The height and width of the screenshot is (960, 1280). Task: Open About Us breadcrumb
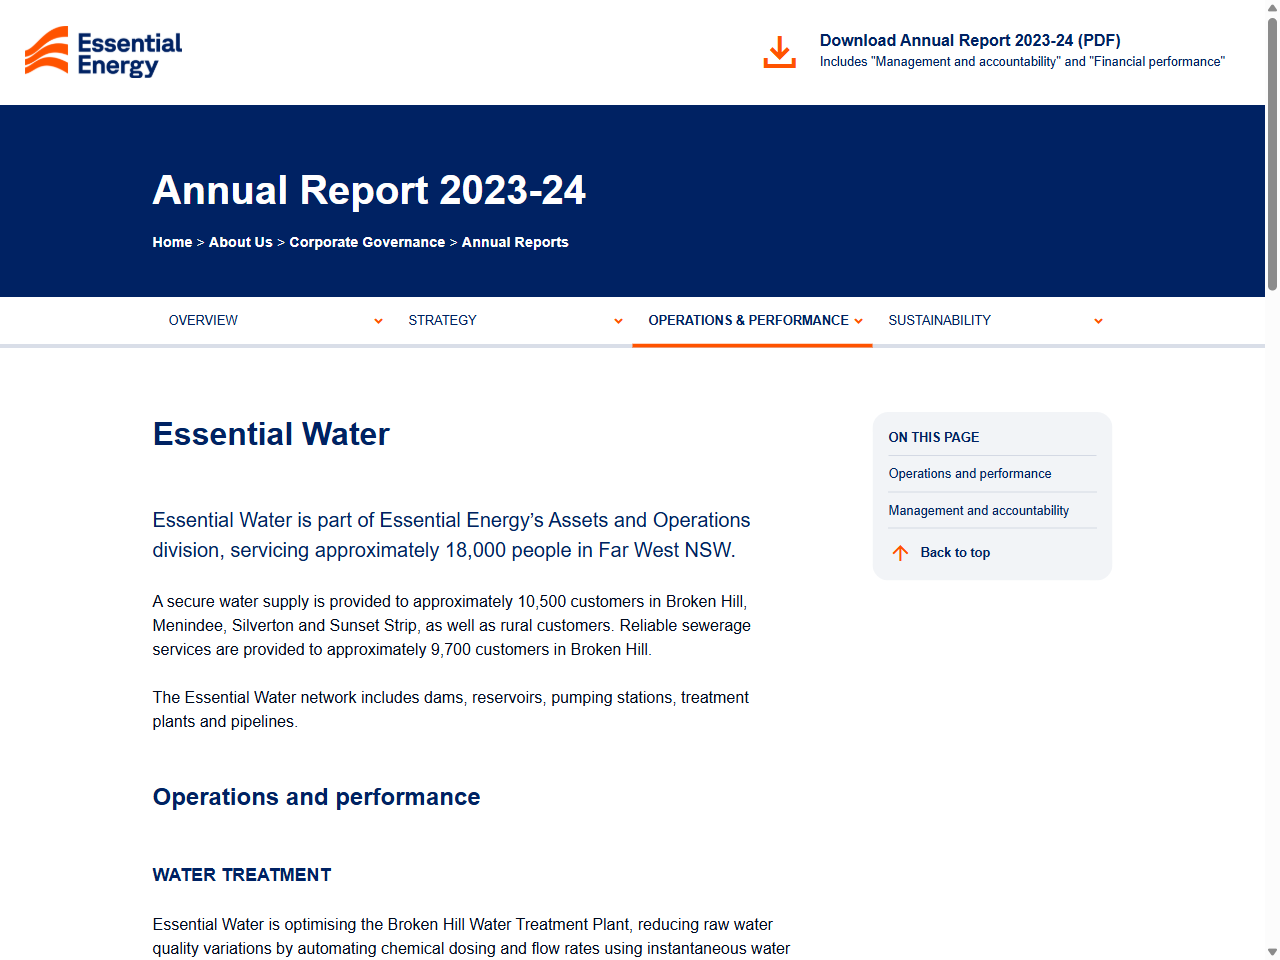(240, 242)
